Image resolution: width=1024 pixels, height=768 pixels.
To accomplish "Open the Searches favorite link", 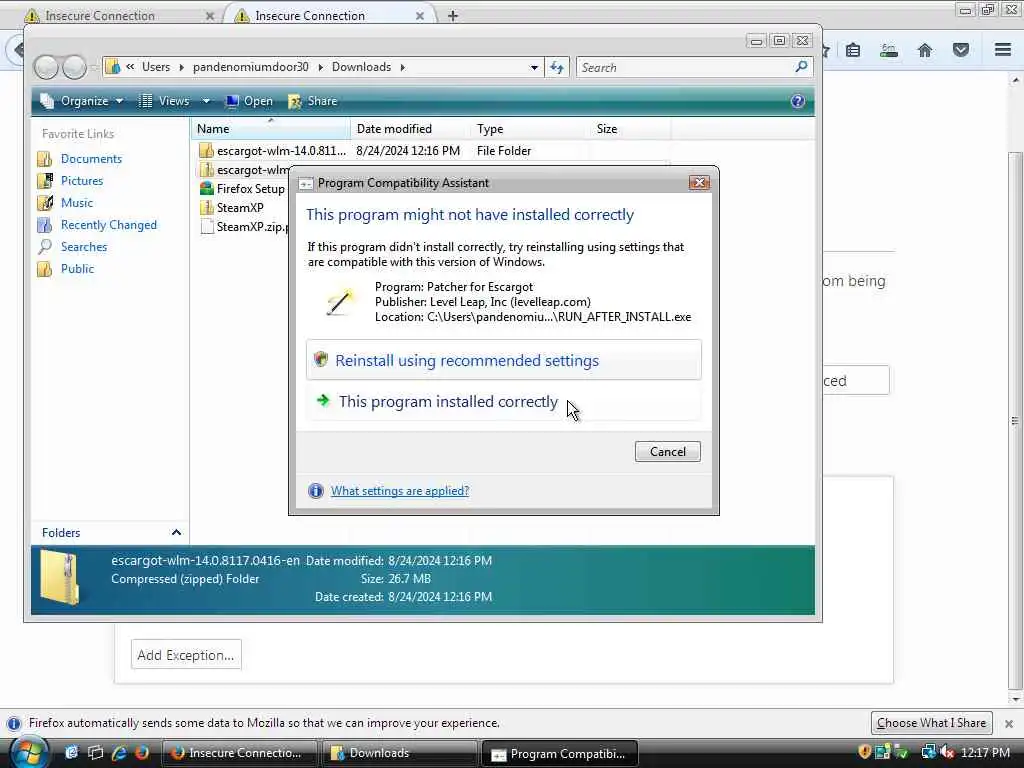I will (84, 247).
